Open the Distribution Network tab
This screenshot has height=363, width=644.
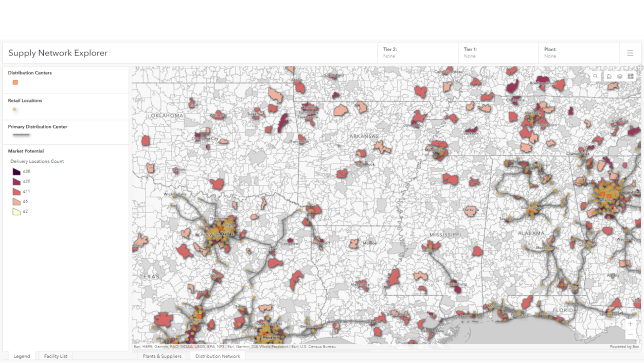pyautogui.click(x=218, y=356)
